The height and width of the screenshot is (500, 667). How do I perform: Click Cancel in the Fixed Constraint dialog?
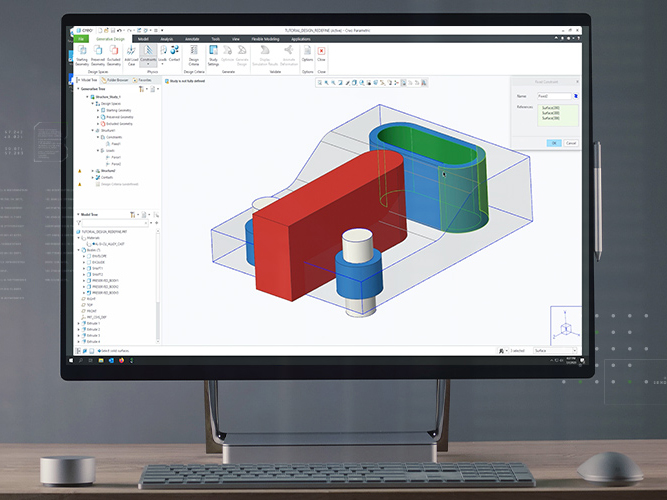(x=572, y=143)
